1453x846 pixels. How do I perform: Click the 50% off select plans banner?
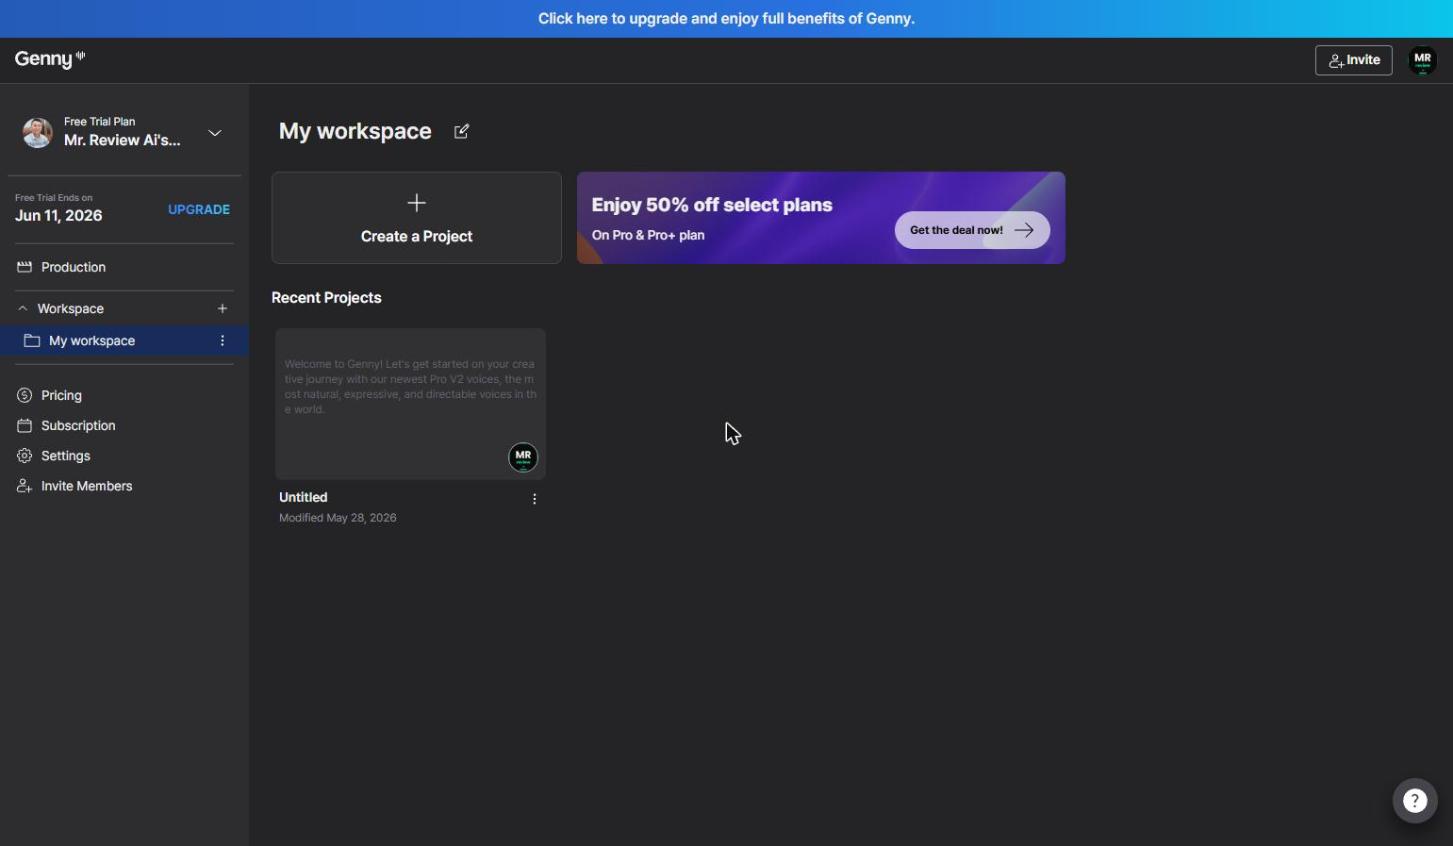821,218
